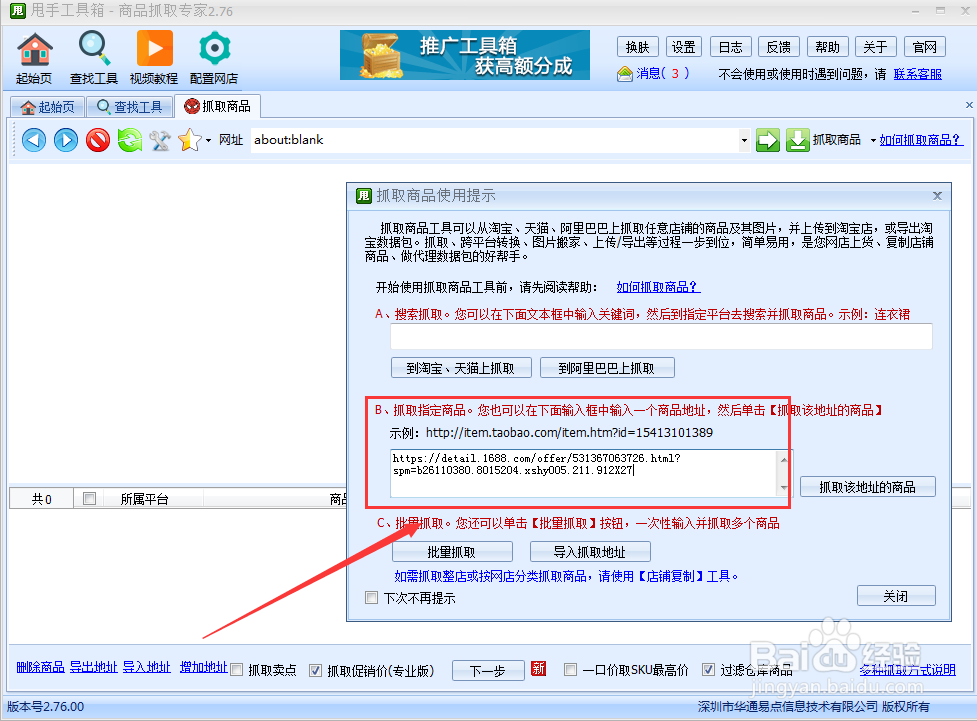Open the 官网 button
This screenshot has height=721, width=977.
coord(925,47)
